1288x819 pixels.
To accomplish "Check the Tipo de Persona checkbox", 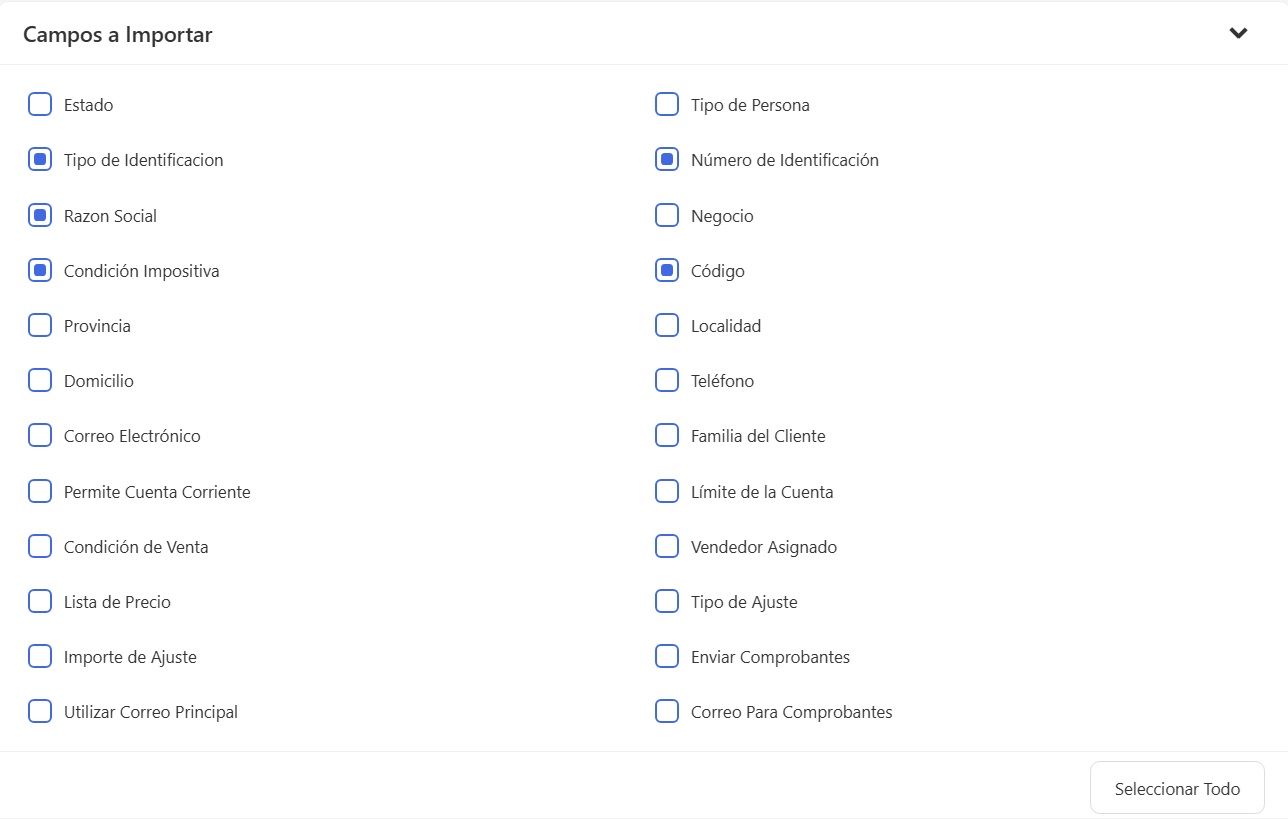I will click(667, 104).
